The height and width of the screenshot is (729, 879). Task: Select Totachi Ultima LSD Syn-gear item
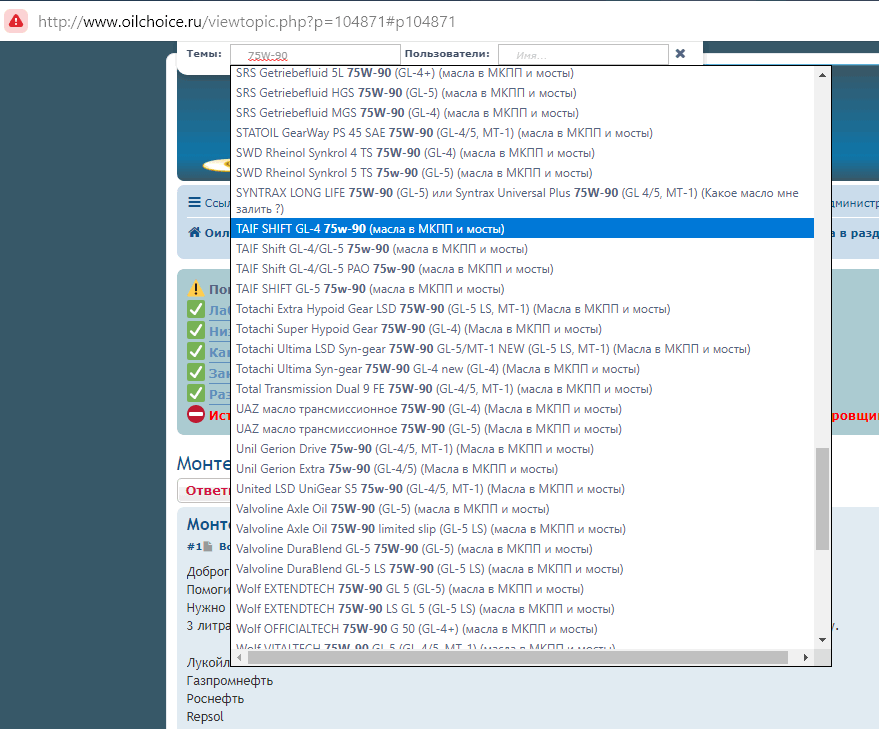click(522, 349)
